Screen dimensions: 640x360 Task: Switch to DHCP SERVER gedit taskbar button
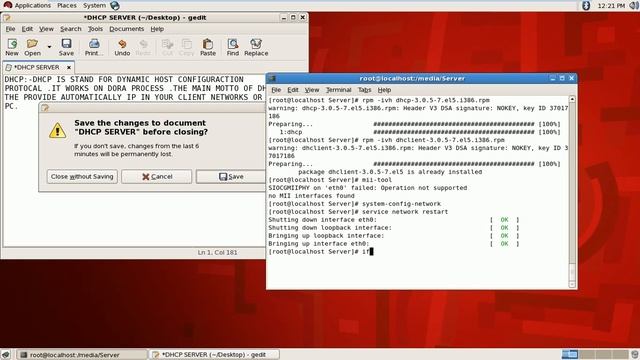coord(214,355)
